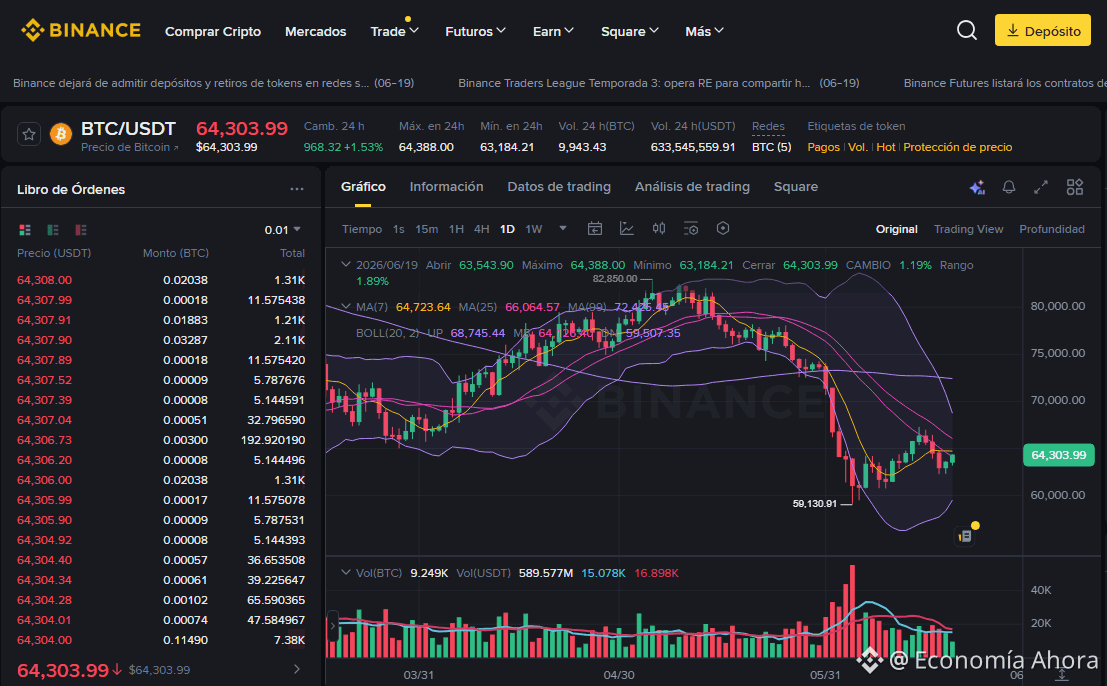Expand chart to fullscreen icon
The image size is (1107, 686).
coord(1041,187)
